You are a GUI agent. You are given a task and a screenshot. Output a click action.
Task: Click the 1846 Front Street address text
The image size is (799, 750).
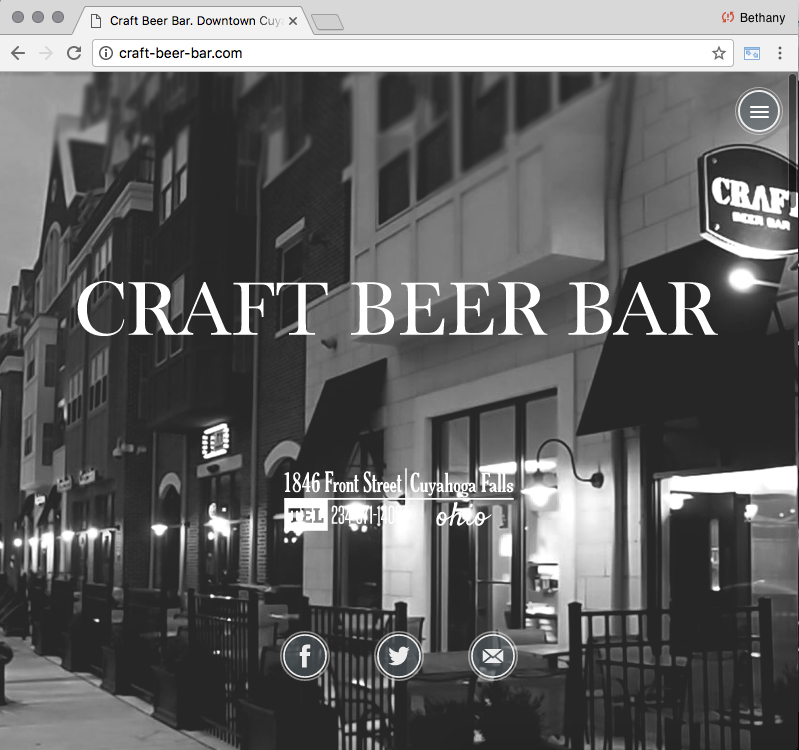[x=343, y=483]
